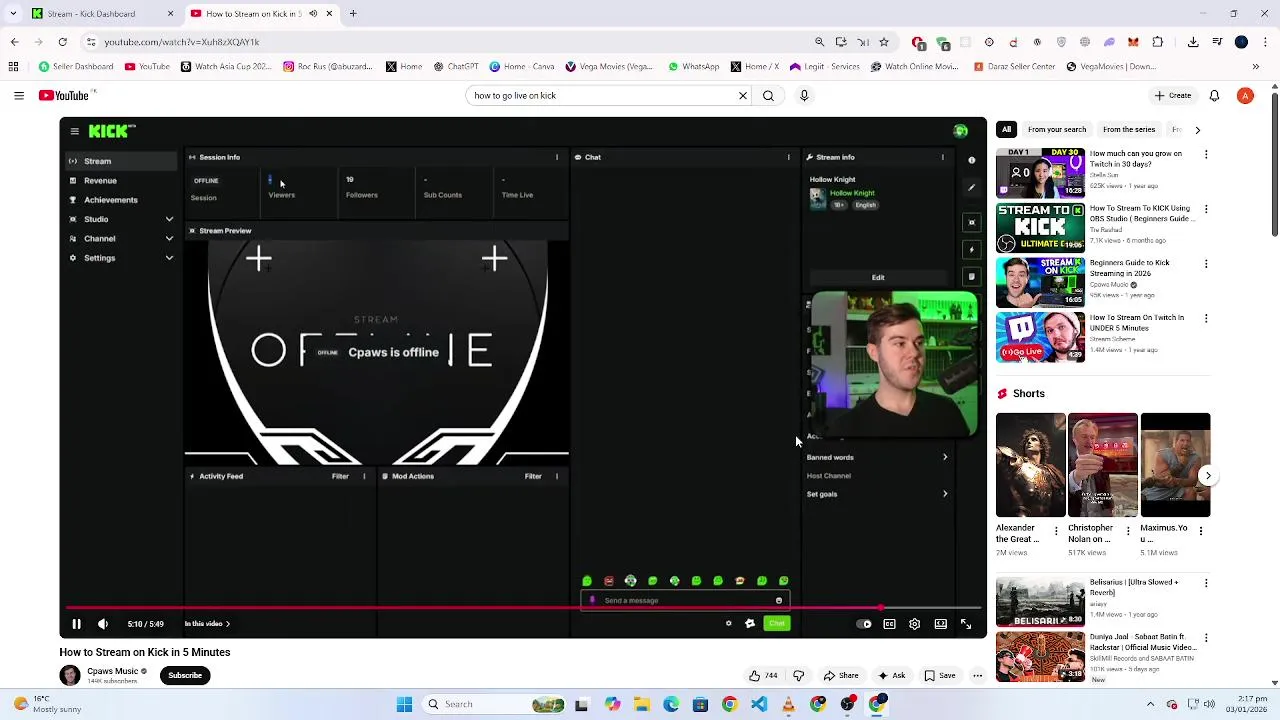Open video player settings gear

pyautogui.click(x=914, y=624)
